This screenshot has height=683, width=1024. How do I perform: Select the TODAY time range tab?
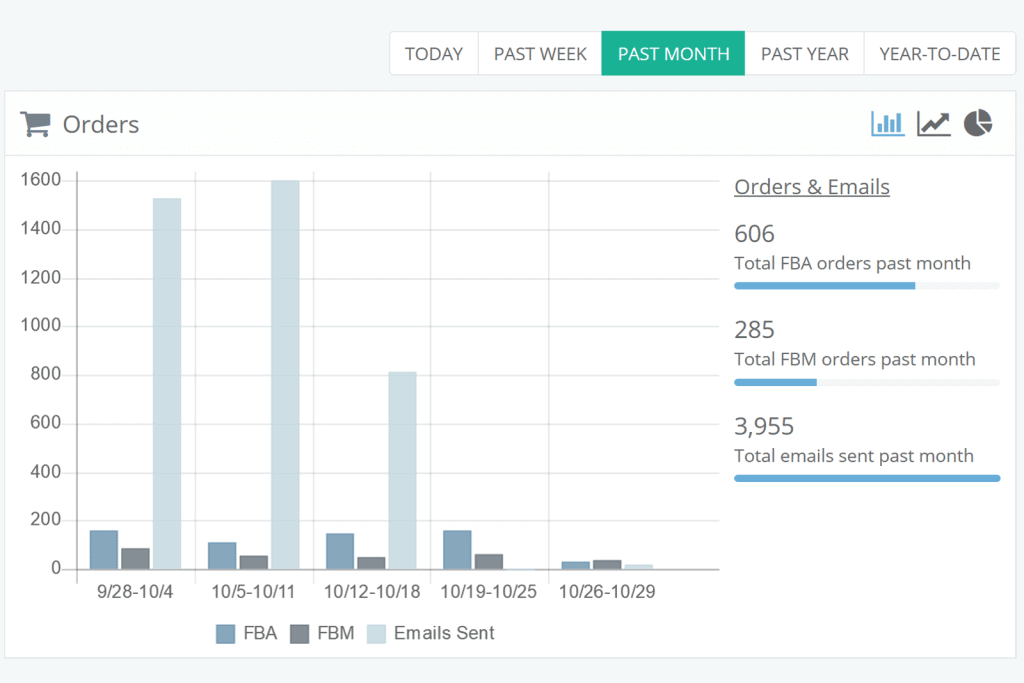click(x=434, y=54)
